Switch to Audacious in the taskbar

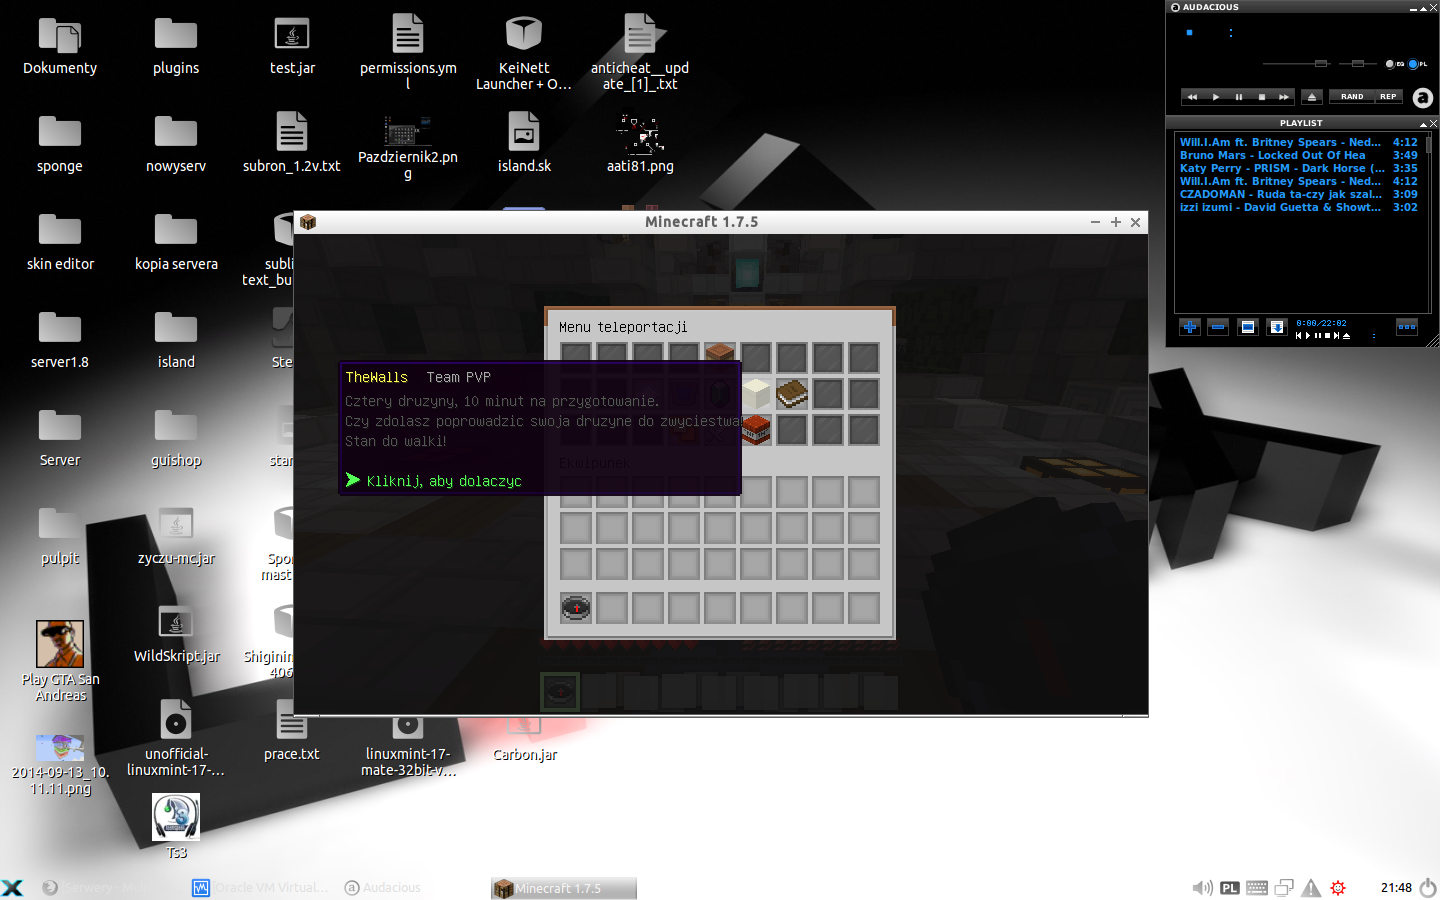(383, 888)
